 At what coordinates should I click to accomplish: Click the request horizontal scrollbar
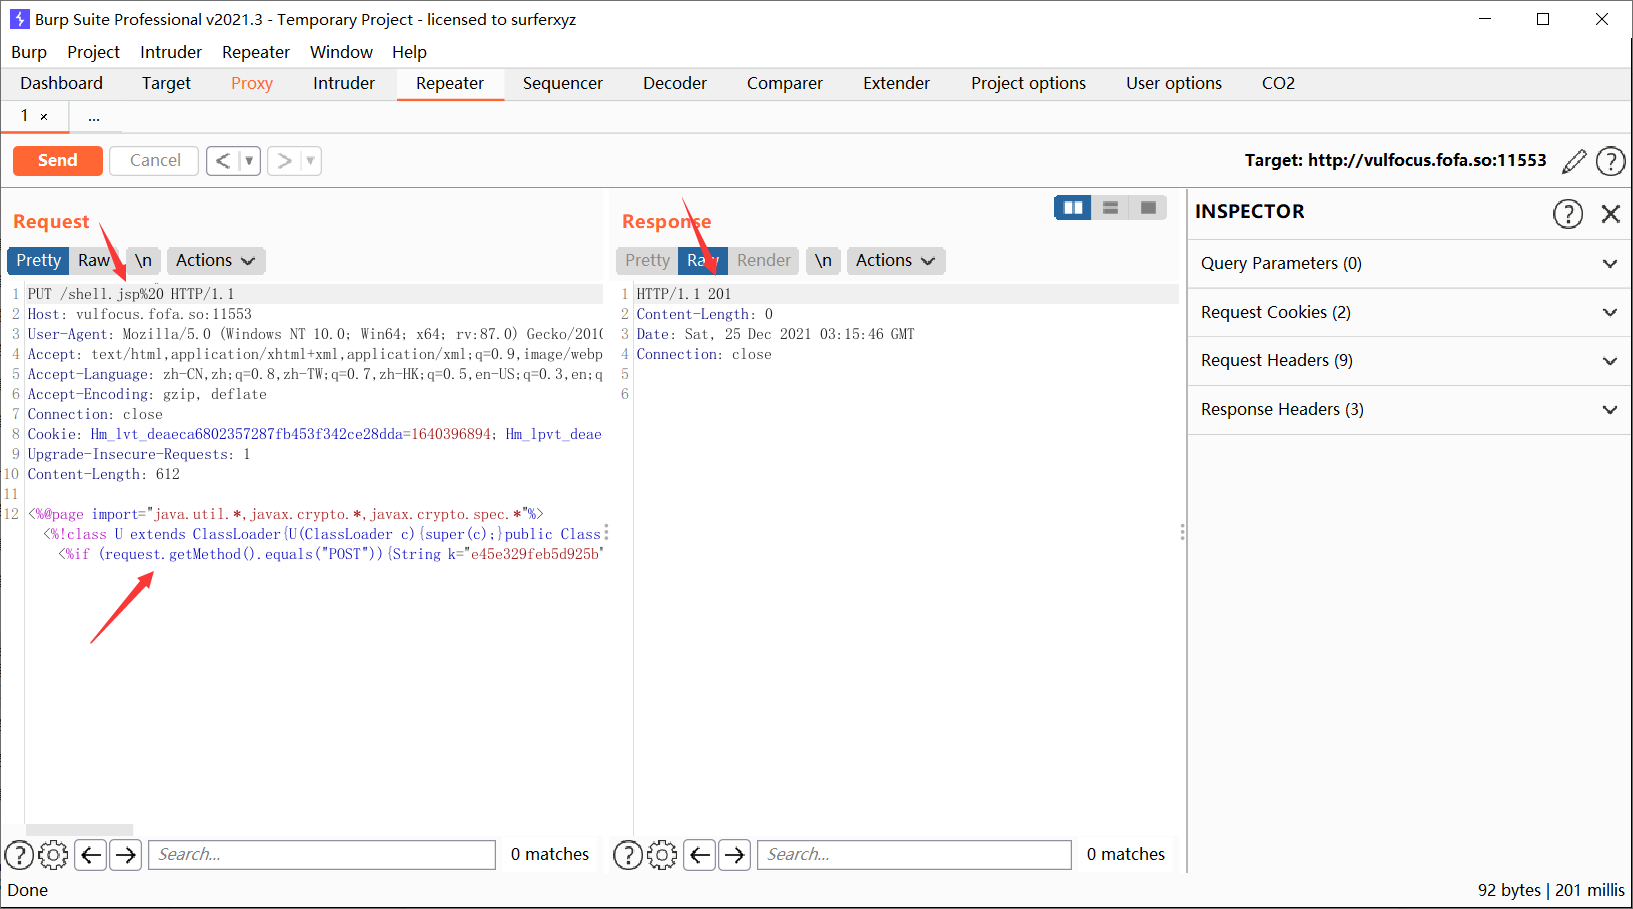[x=79, y=829]
